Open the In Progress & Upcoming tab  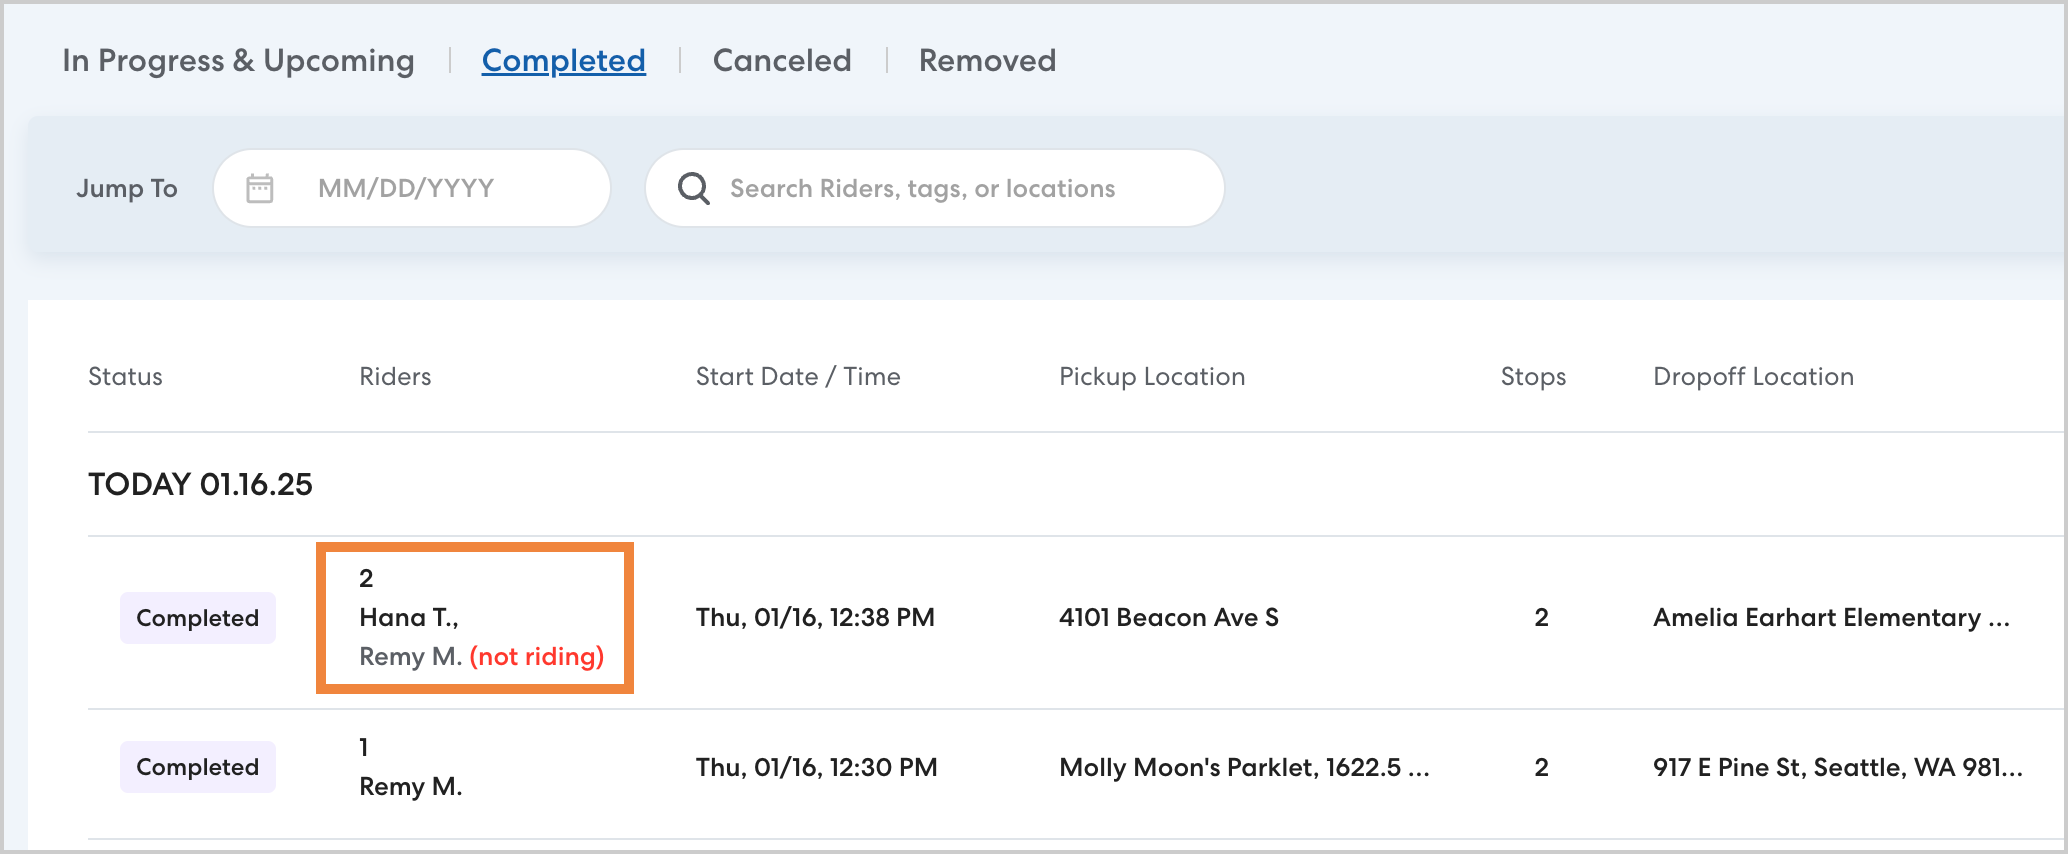238,61
